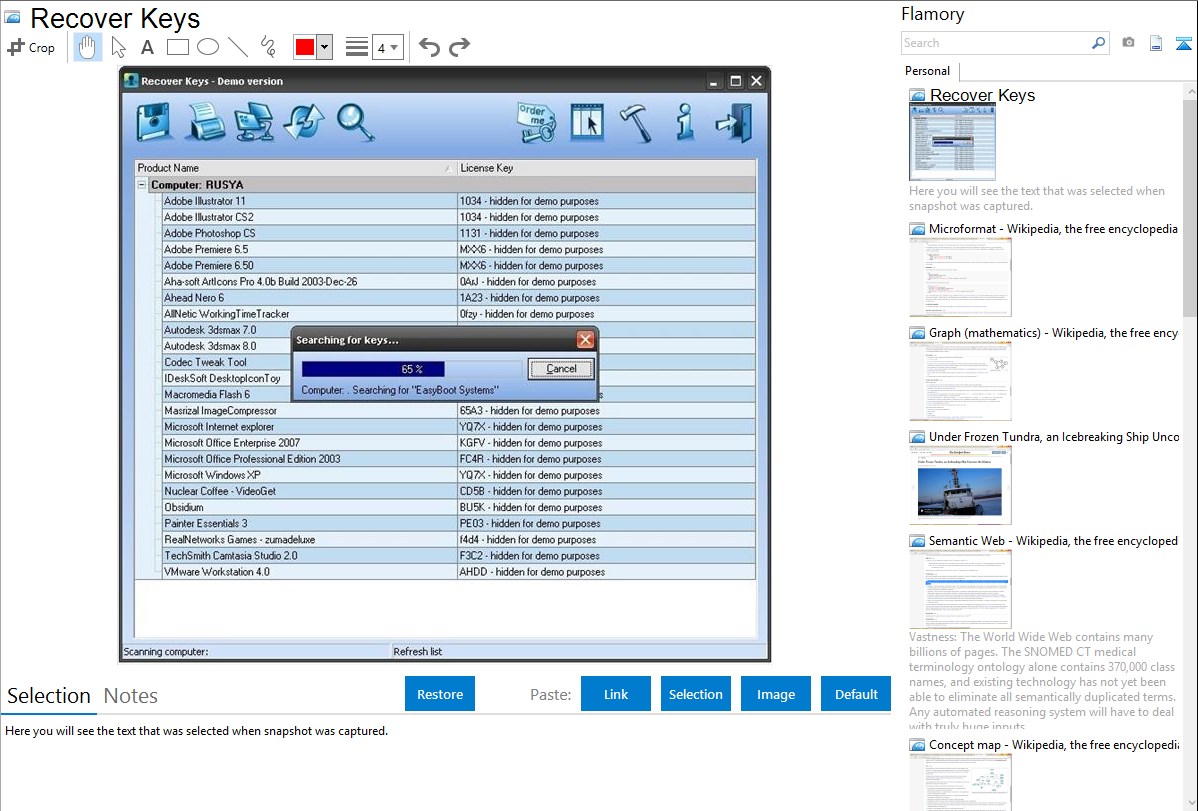Click the refresh arrows icon in Recover Keys
Viewport: 1198px width, 811px height.
pos(304,122)
